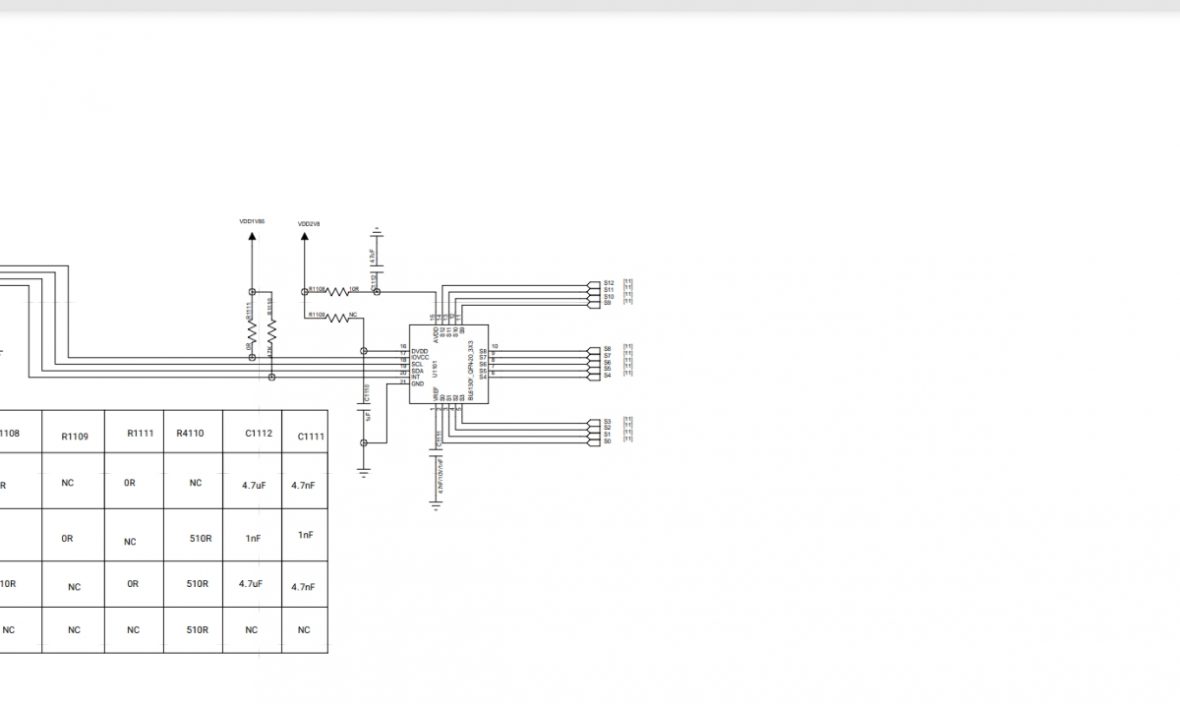The width and height of the screenshot is (1180, 704).
Task: Select the U1101 chip body
Action: (x=448, y=364)
